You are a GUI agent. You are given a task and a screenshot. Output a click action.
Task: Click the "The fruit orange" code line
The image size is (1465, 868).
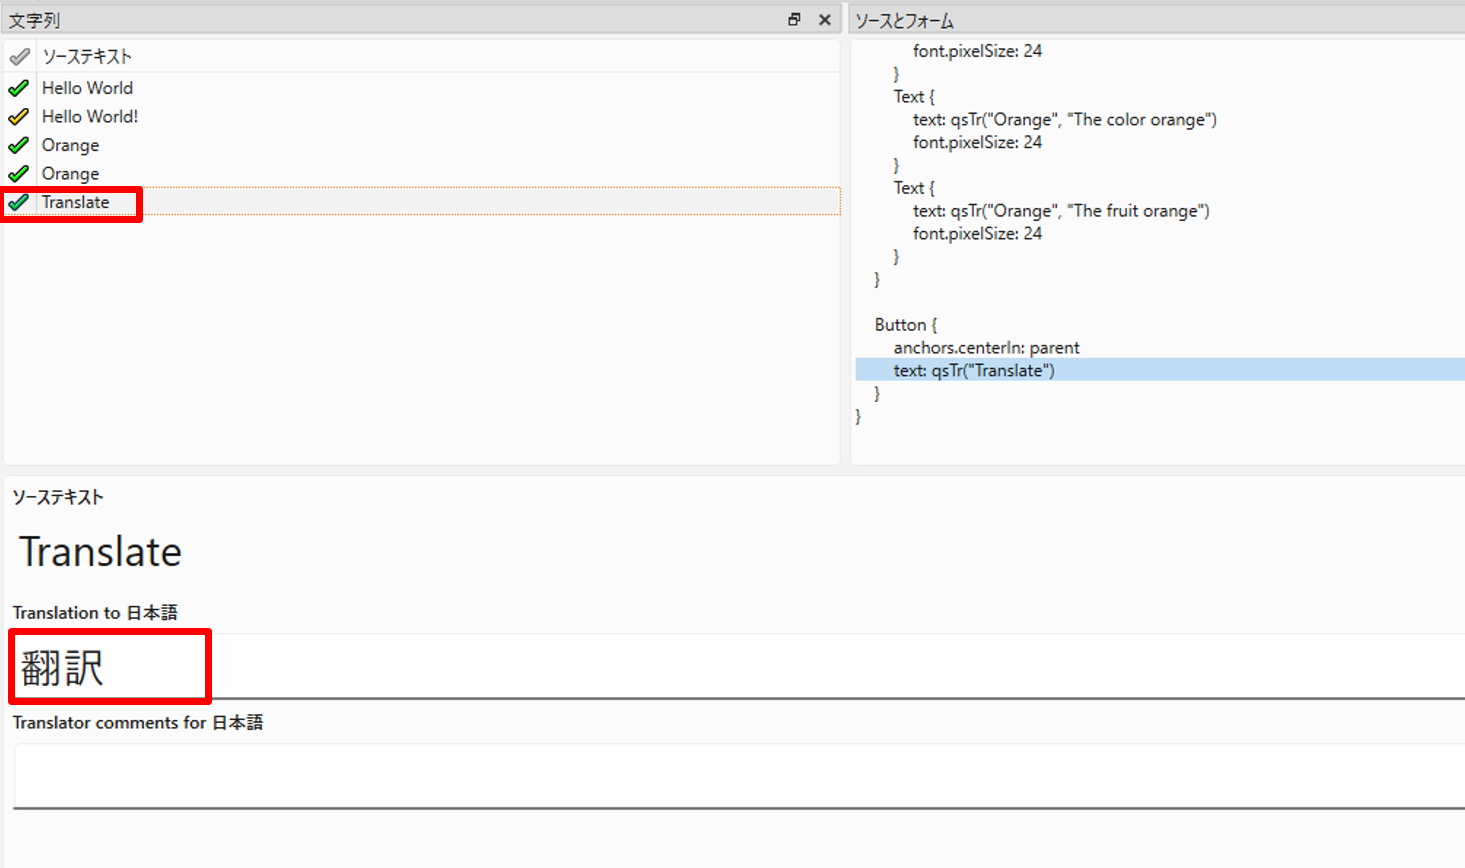1060,211
